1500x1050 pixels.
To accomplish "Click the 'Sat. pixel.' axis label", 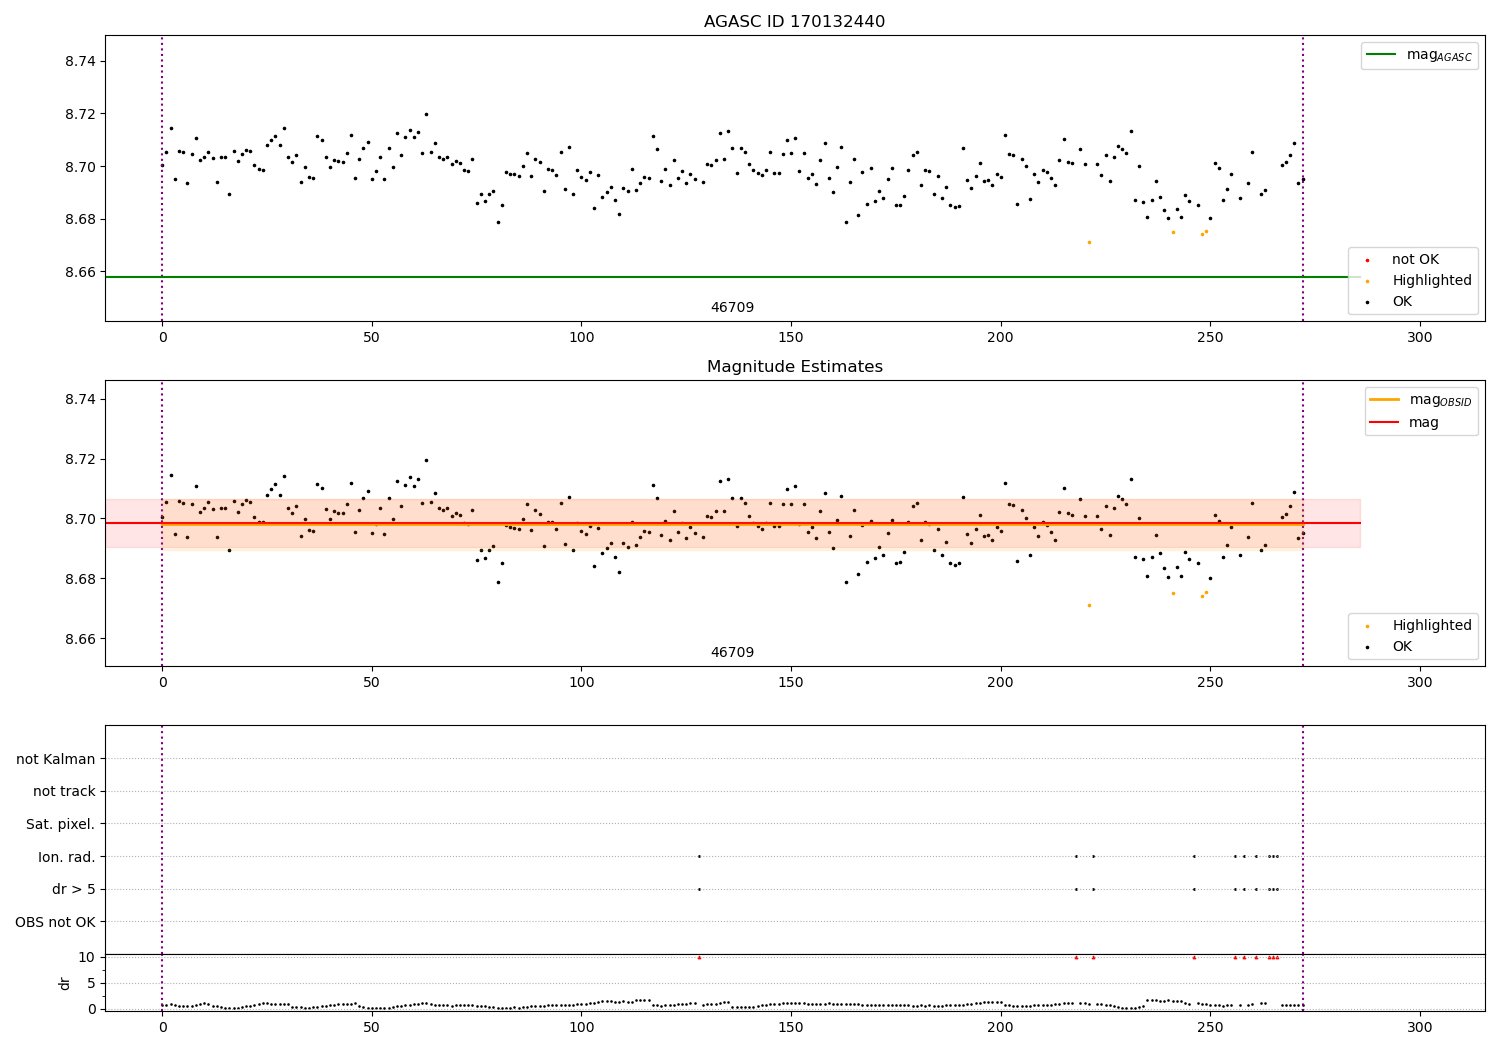I will point(61,825).
